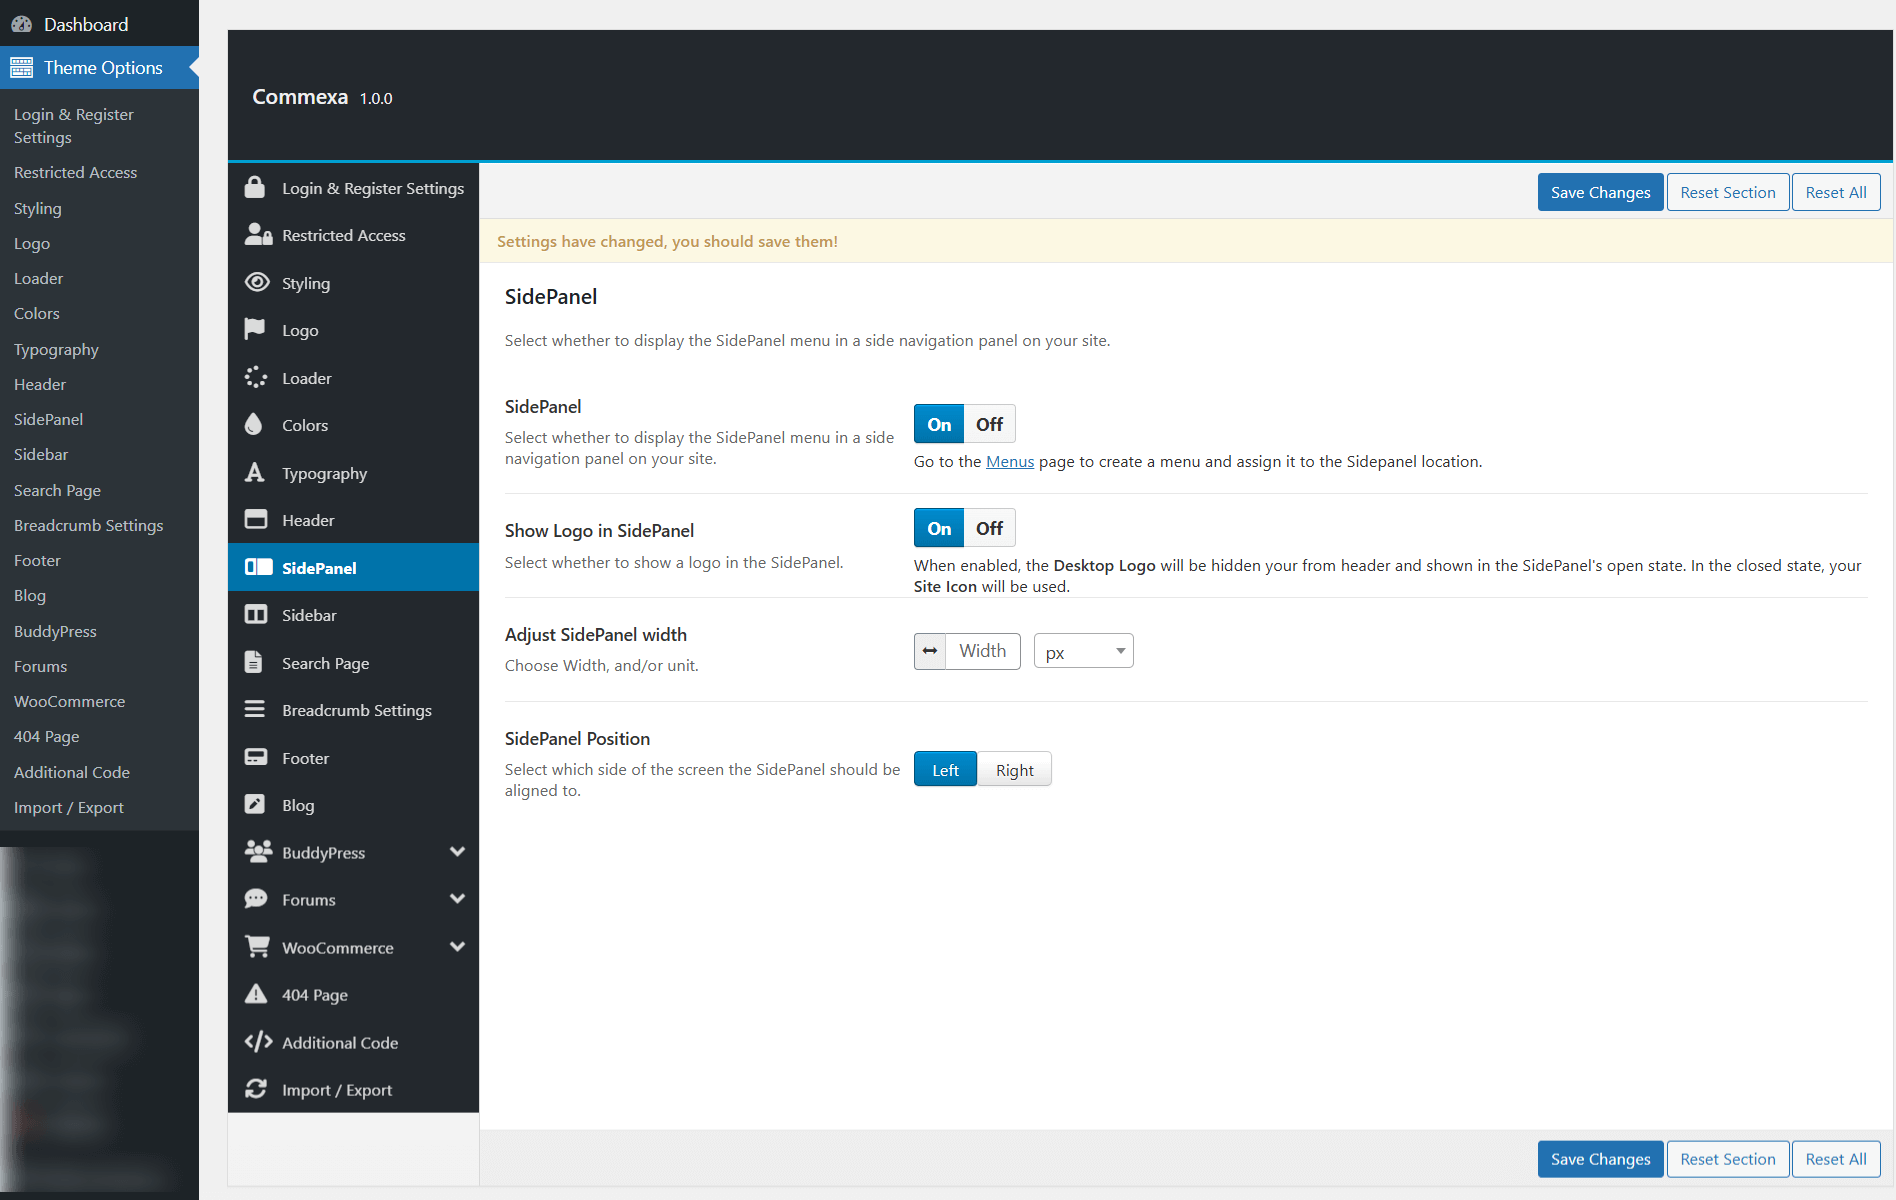The height and width of the screenshot is (1200, 1896).
Task: Expand the Forums section chevron
Action: point(457,899)
